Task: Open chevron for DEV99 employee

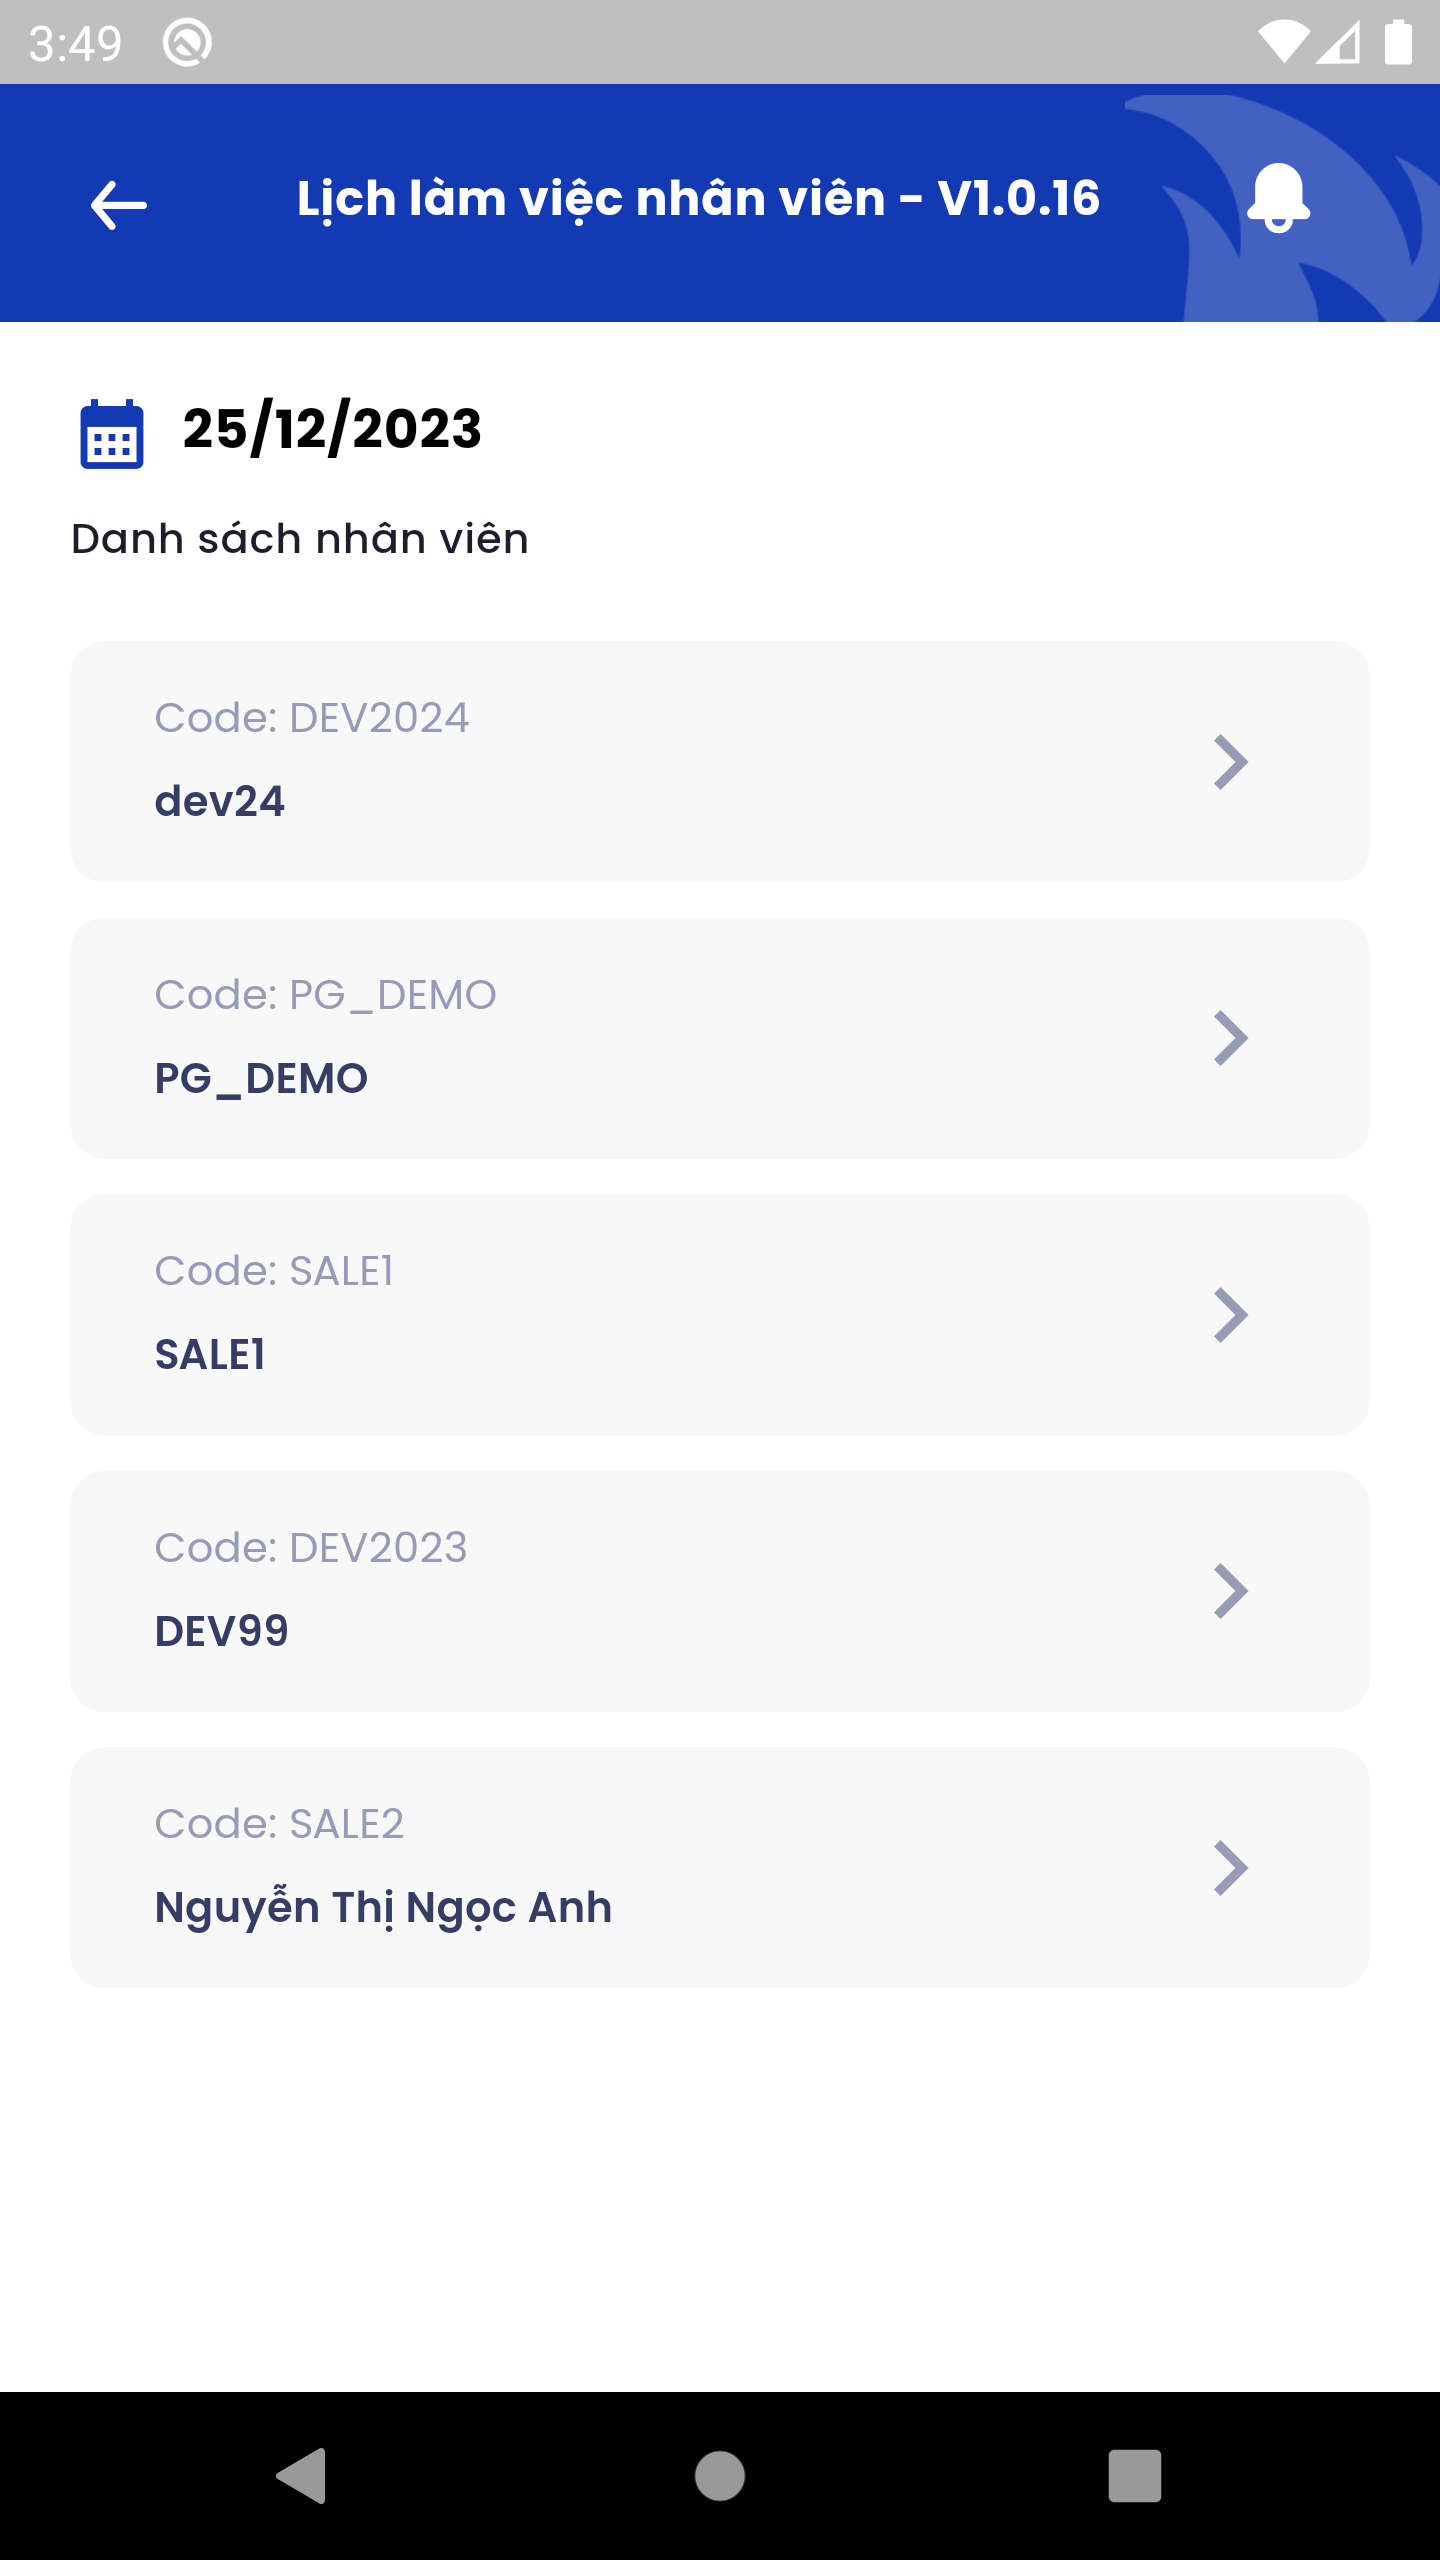Action: [x=1230, y=1591]
